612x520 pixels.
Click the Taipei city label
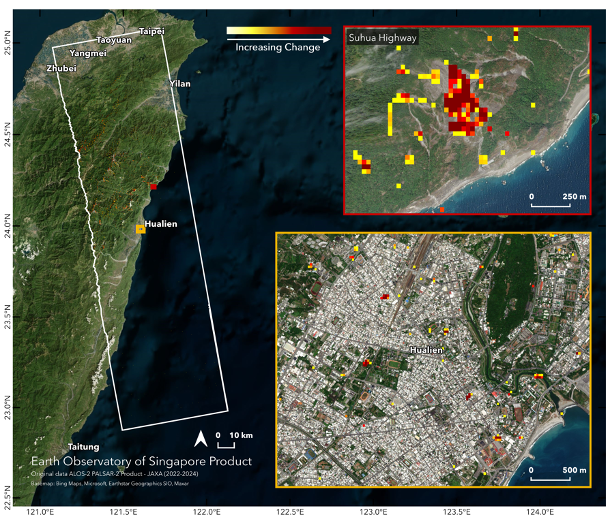click(x=152, y=31)
